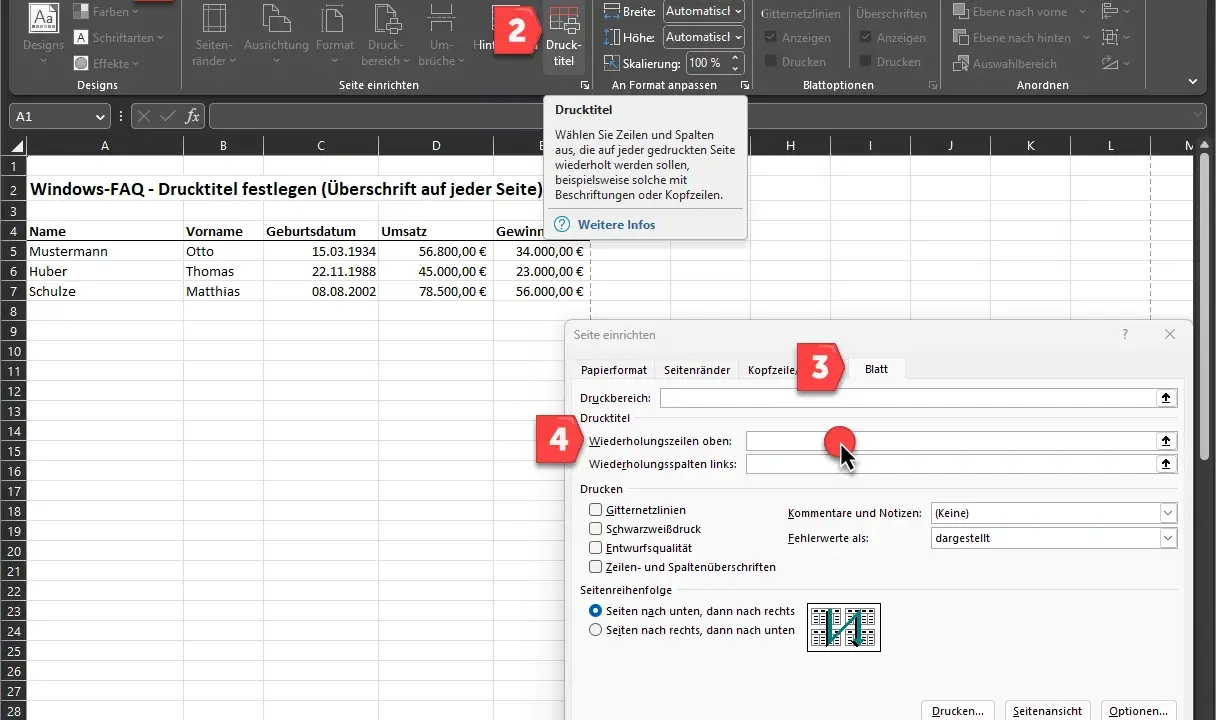Click the Wiederholungszeilen oben field
Screen dimensions: 1216x720
click(x=950, y=441)
